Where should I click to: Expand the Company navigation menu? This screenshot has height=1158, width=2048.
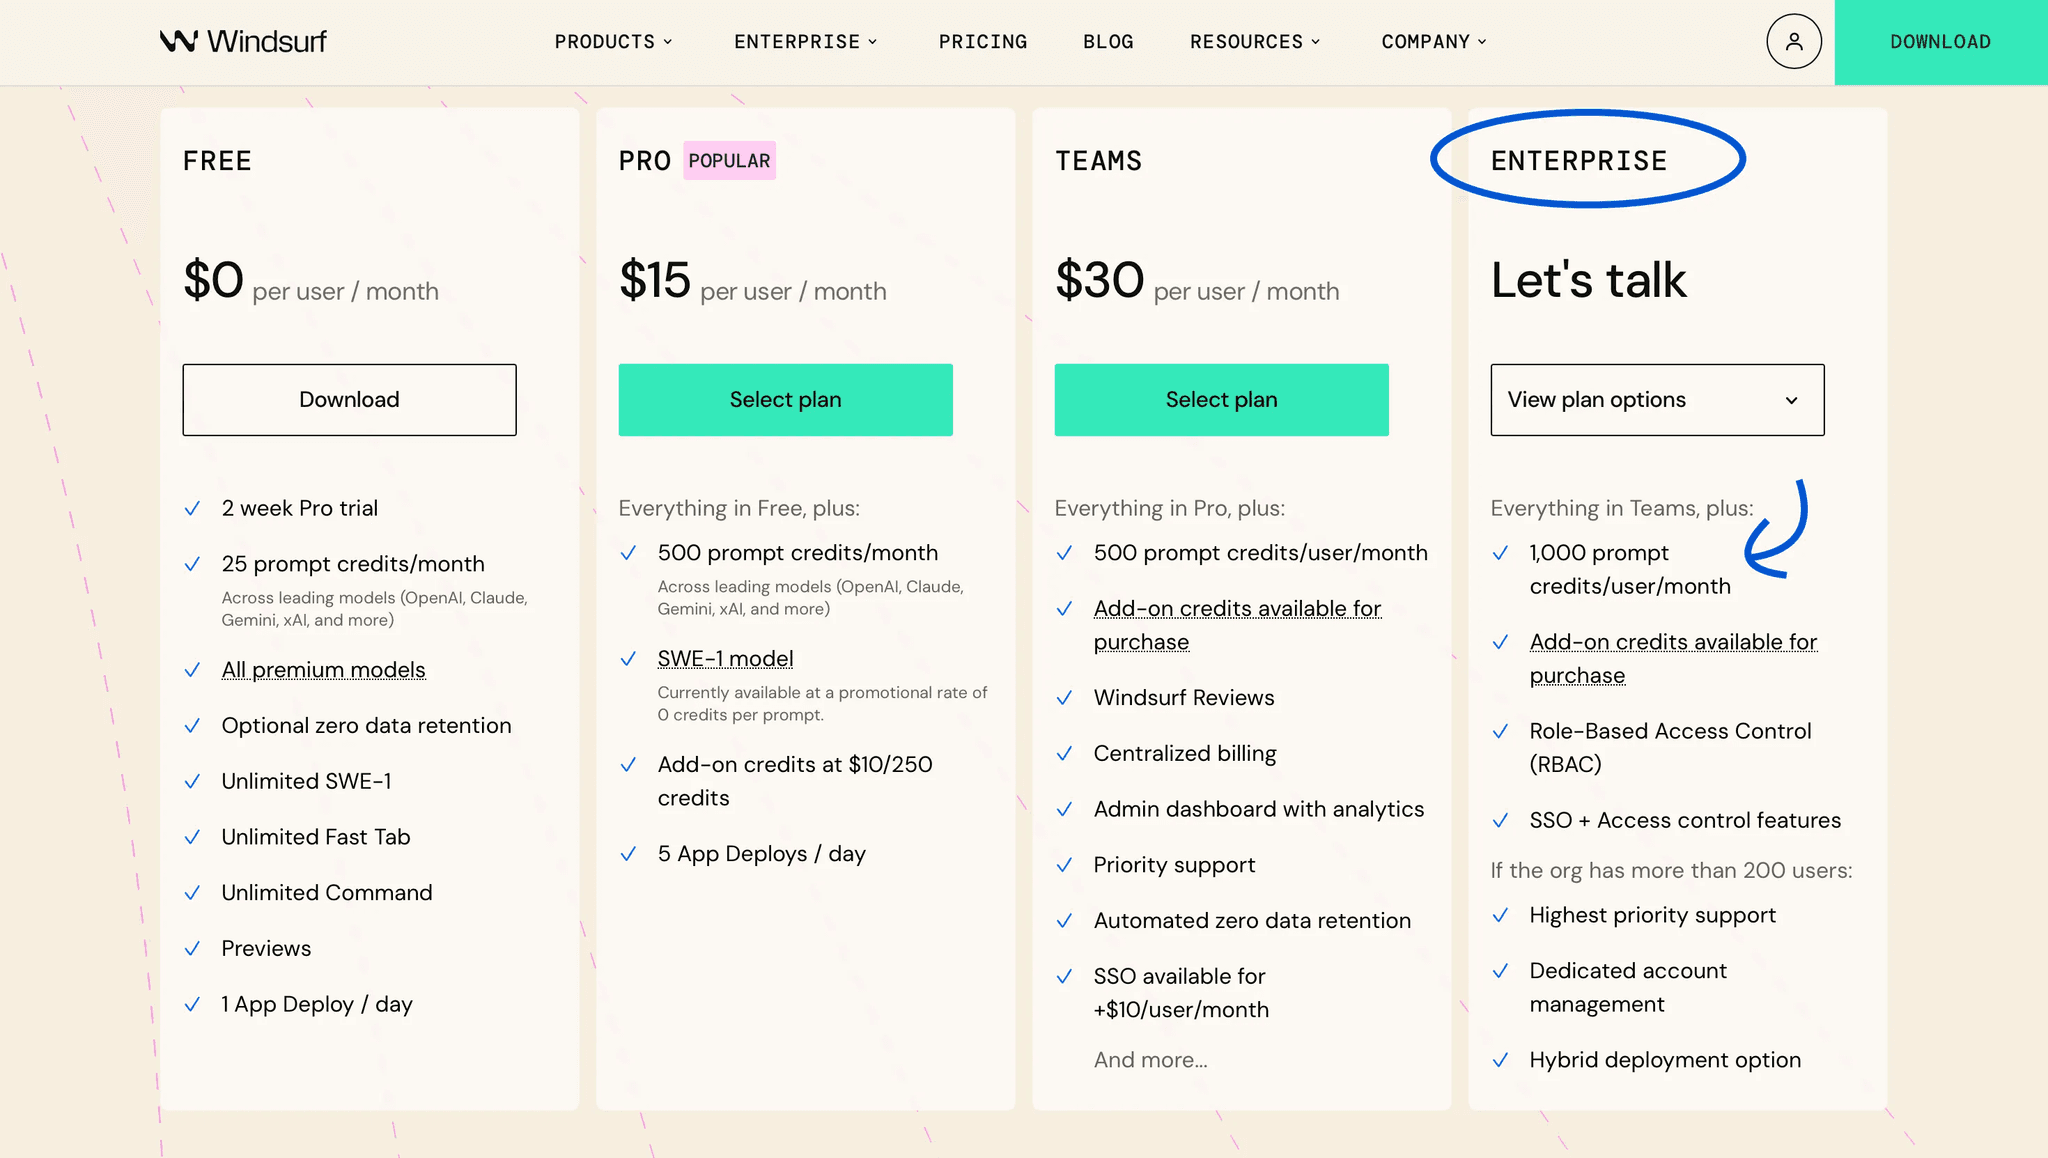pyautogui.click(x=1434, y=42)
